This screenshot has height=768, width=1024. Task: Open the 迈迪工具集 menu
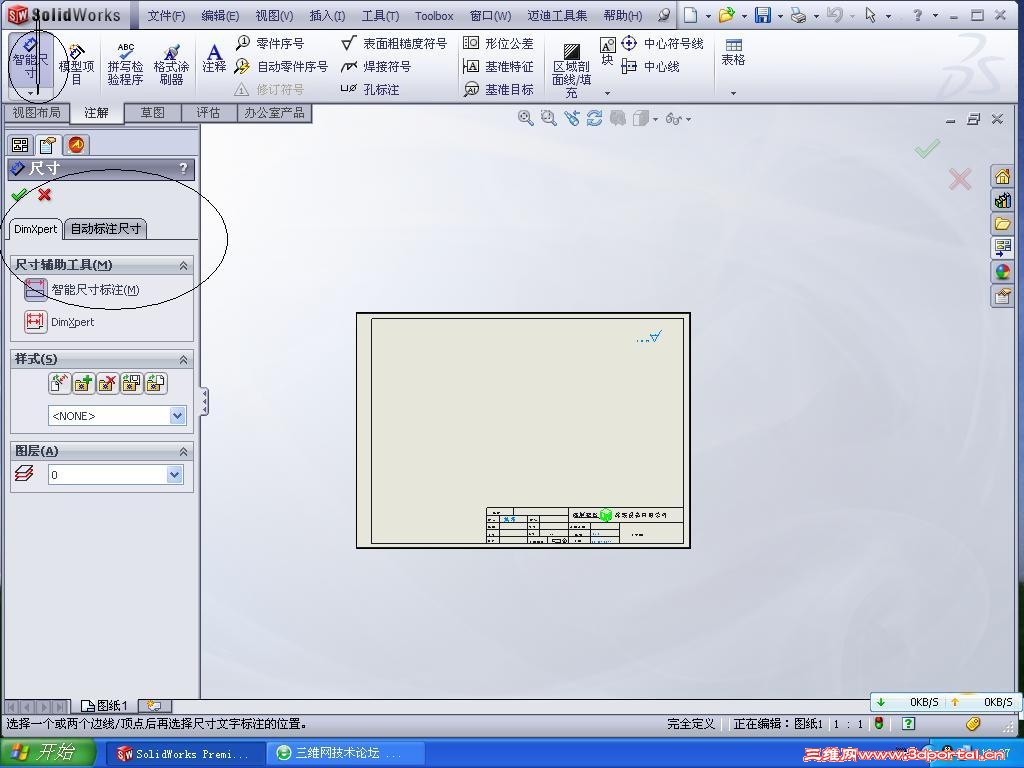pyautogui.click(x=557, y=15)
